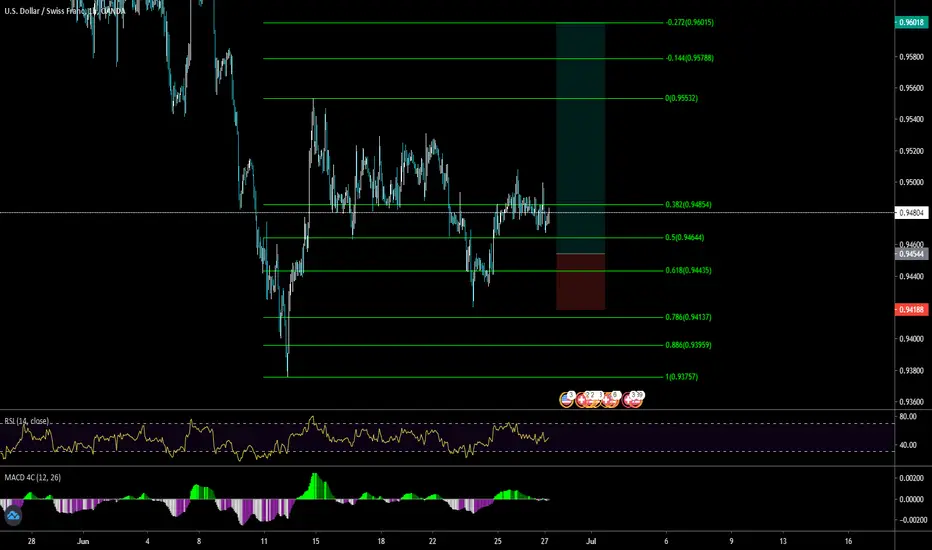Select the 0.618(0.94435) Fibonacci level label
932x550 pixels.
pyautogui.click(x=688, y=271)
